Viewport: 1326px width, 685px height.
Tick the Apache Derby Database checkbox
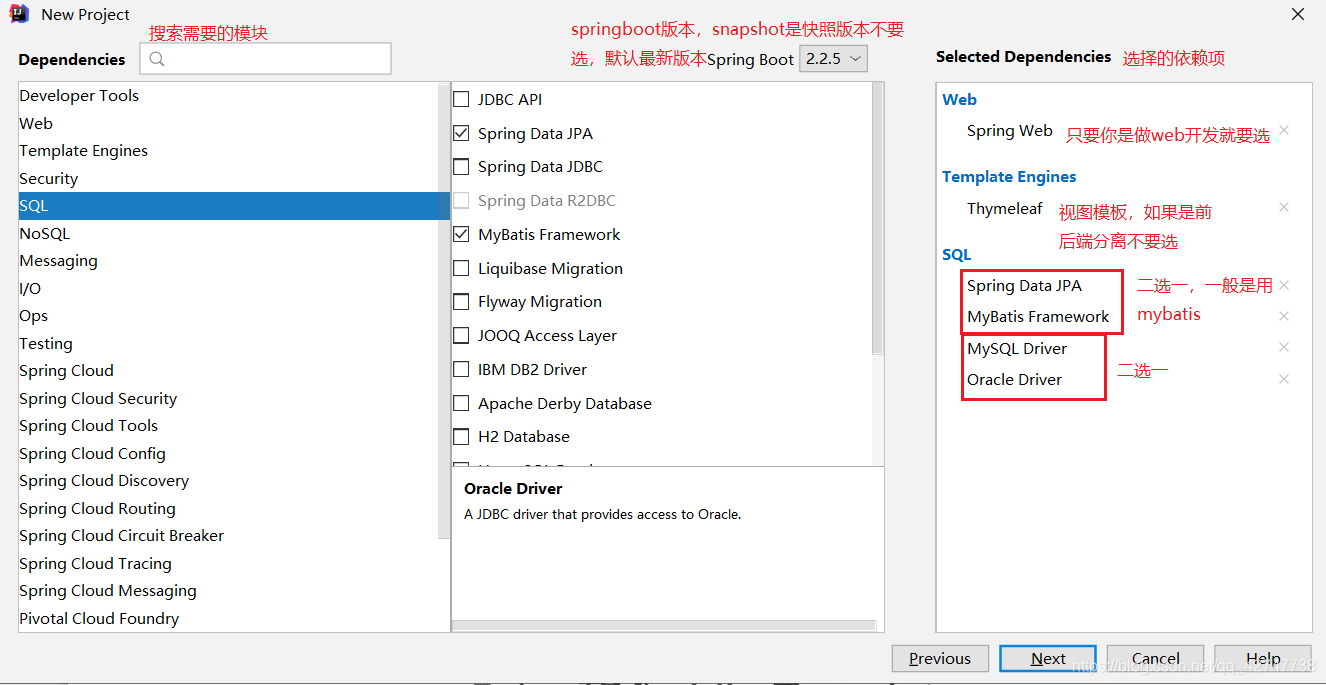click(461, 403)
